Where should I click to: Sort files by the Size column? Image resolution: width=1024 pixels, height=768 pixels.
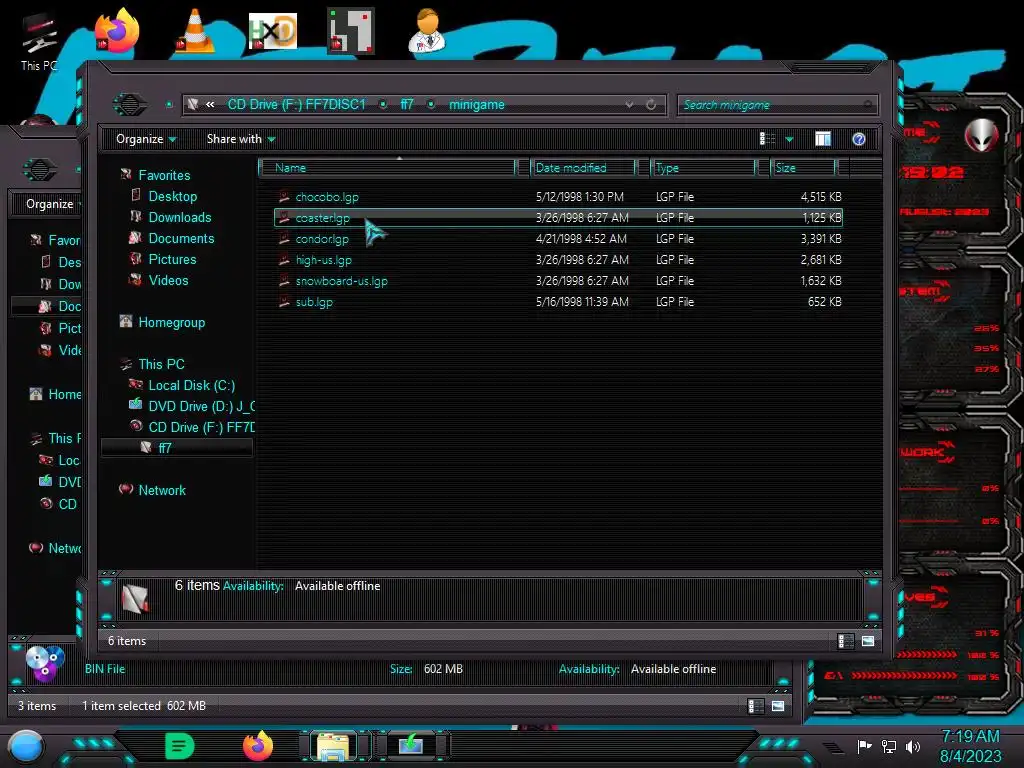804,168
